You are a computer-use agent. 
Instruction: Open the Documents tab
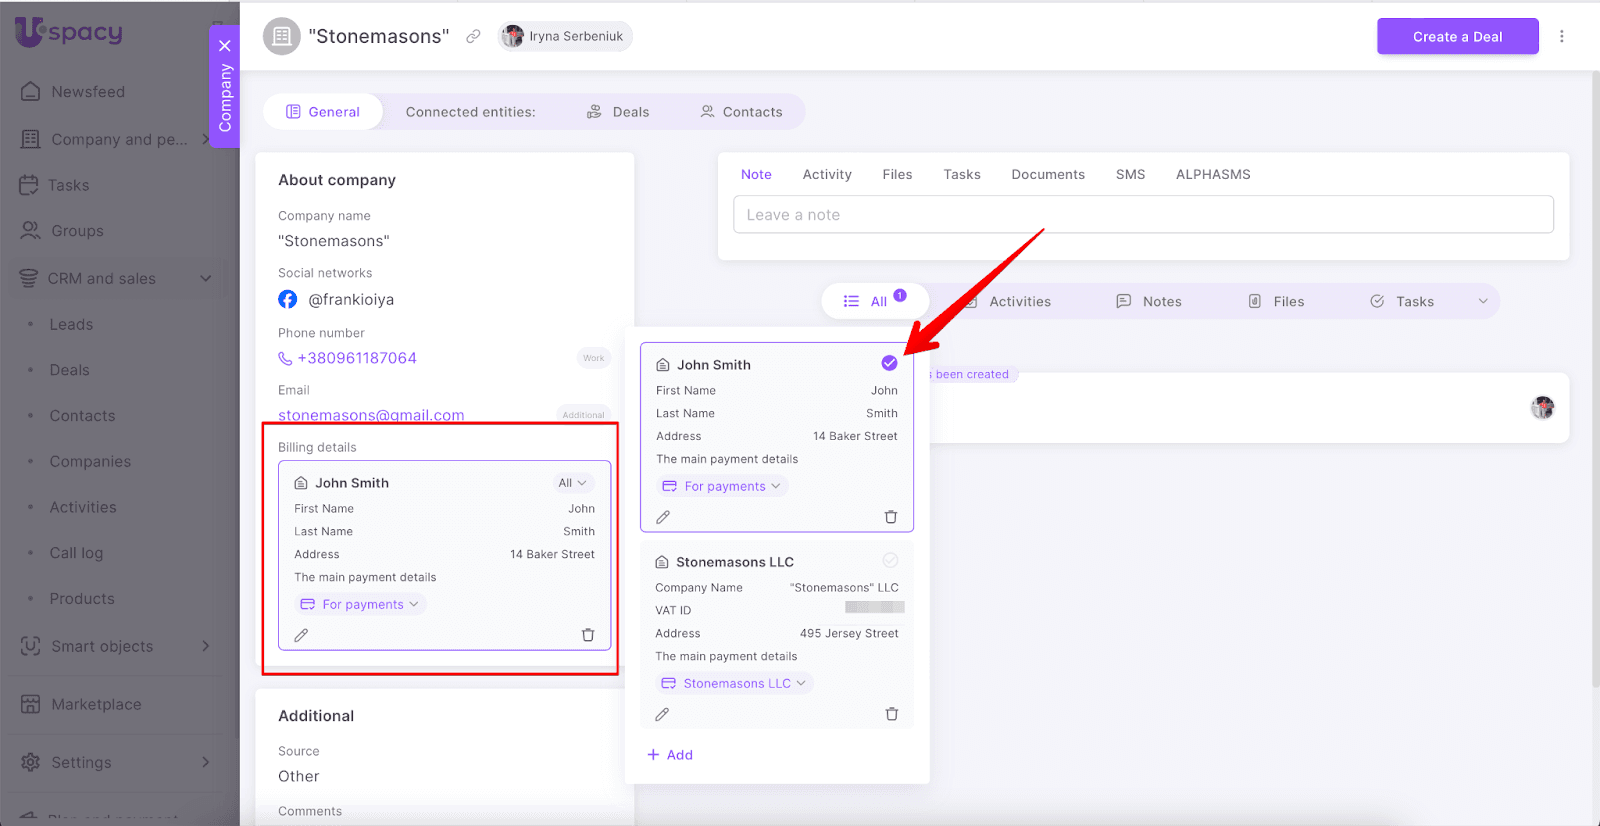click(1047, 174)
